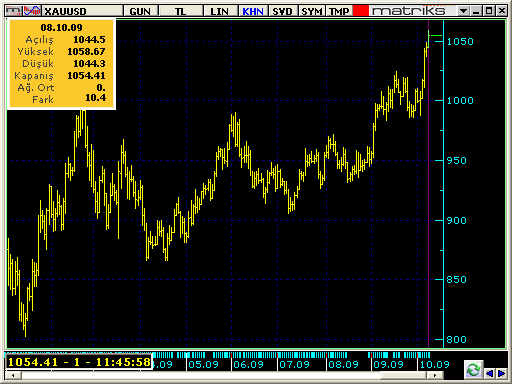The width and height of the screenshot is (512, 384).
Task: Click the blue right arrow icon
Action: (x=501, y=373)
